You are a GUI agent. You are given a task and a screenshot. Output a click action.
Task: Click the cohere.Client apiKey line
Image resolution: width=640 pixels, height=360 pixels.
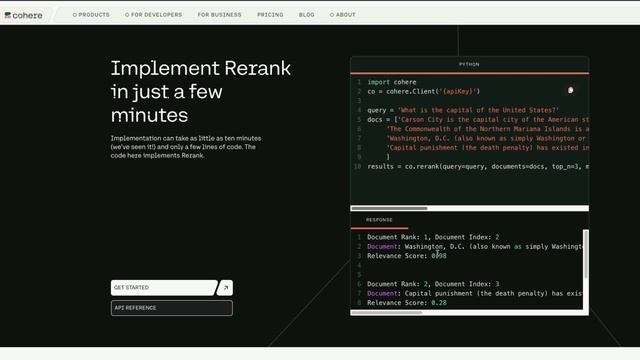(424, 91)
